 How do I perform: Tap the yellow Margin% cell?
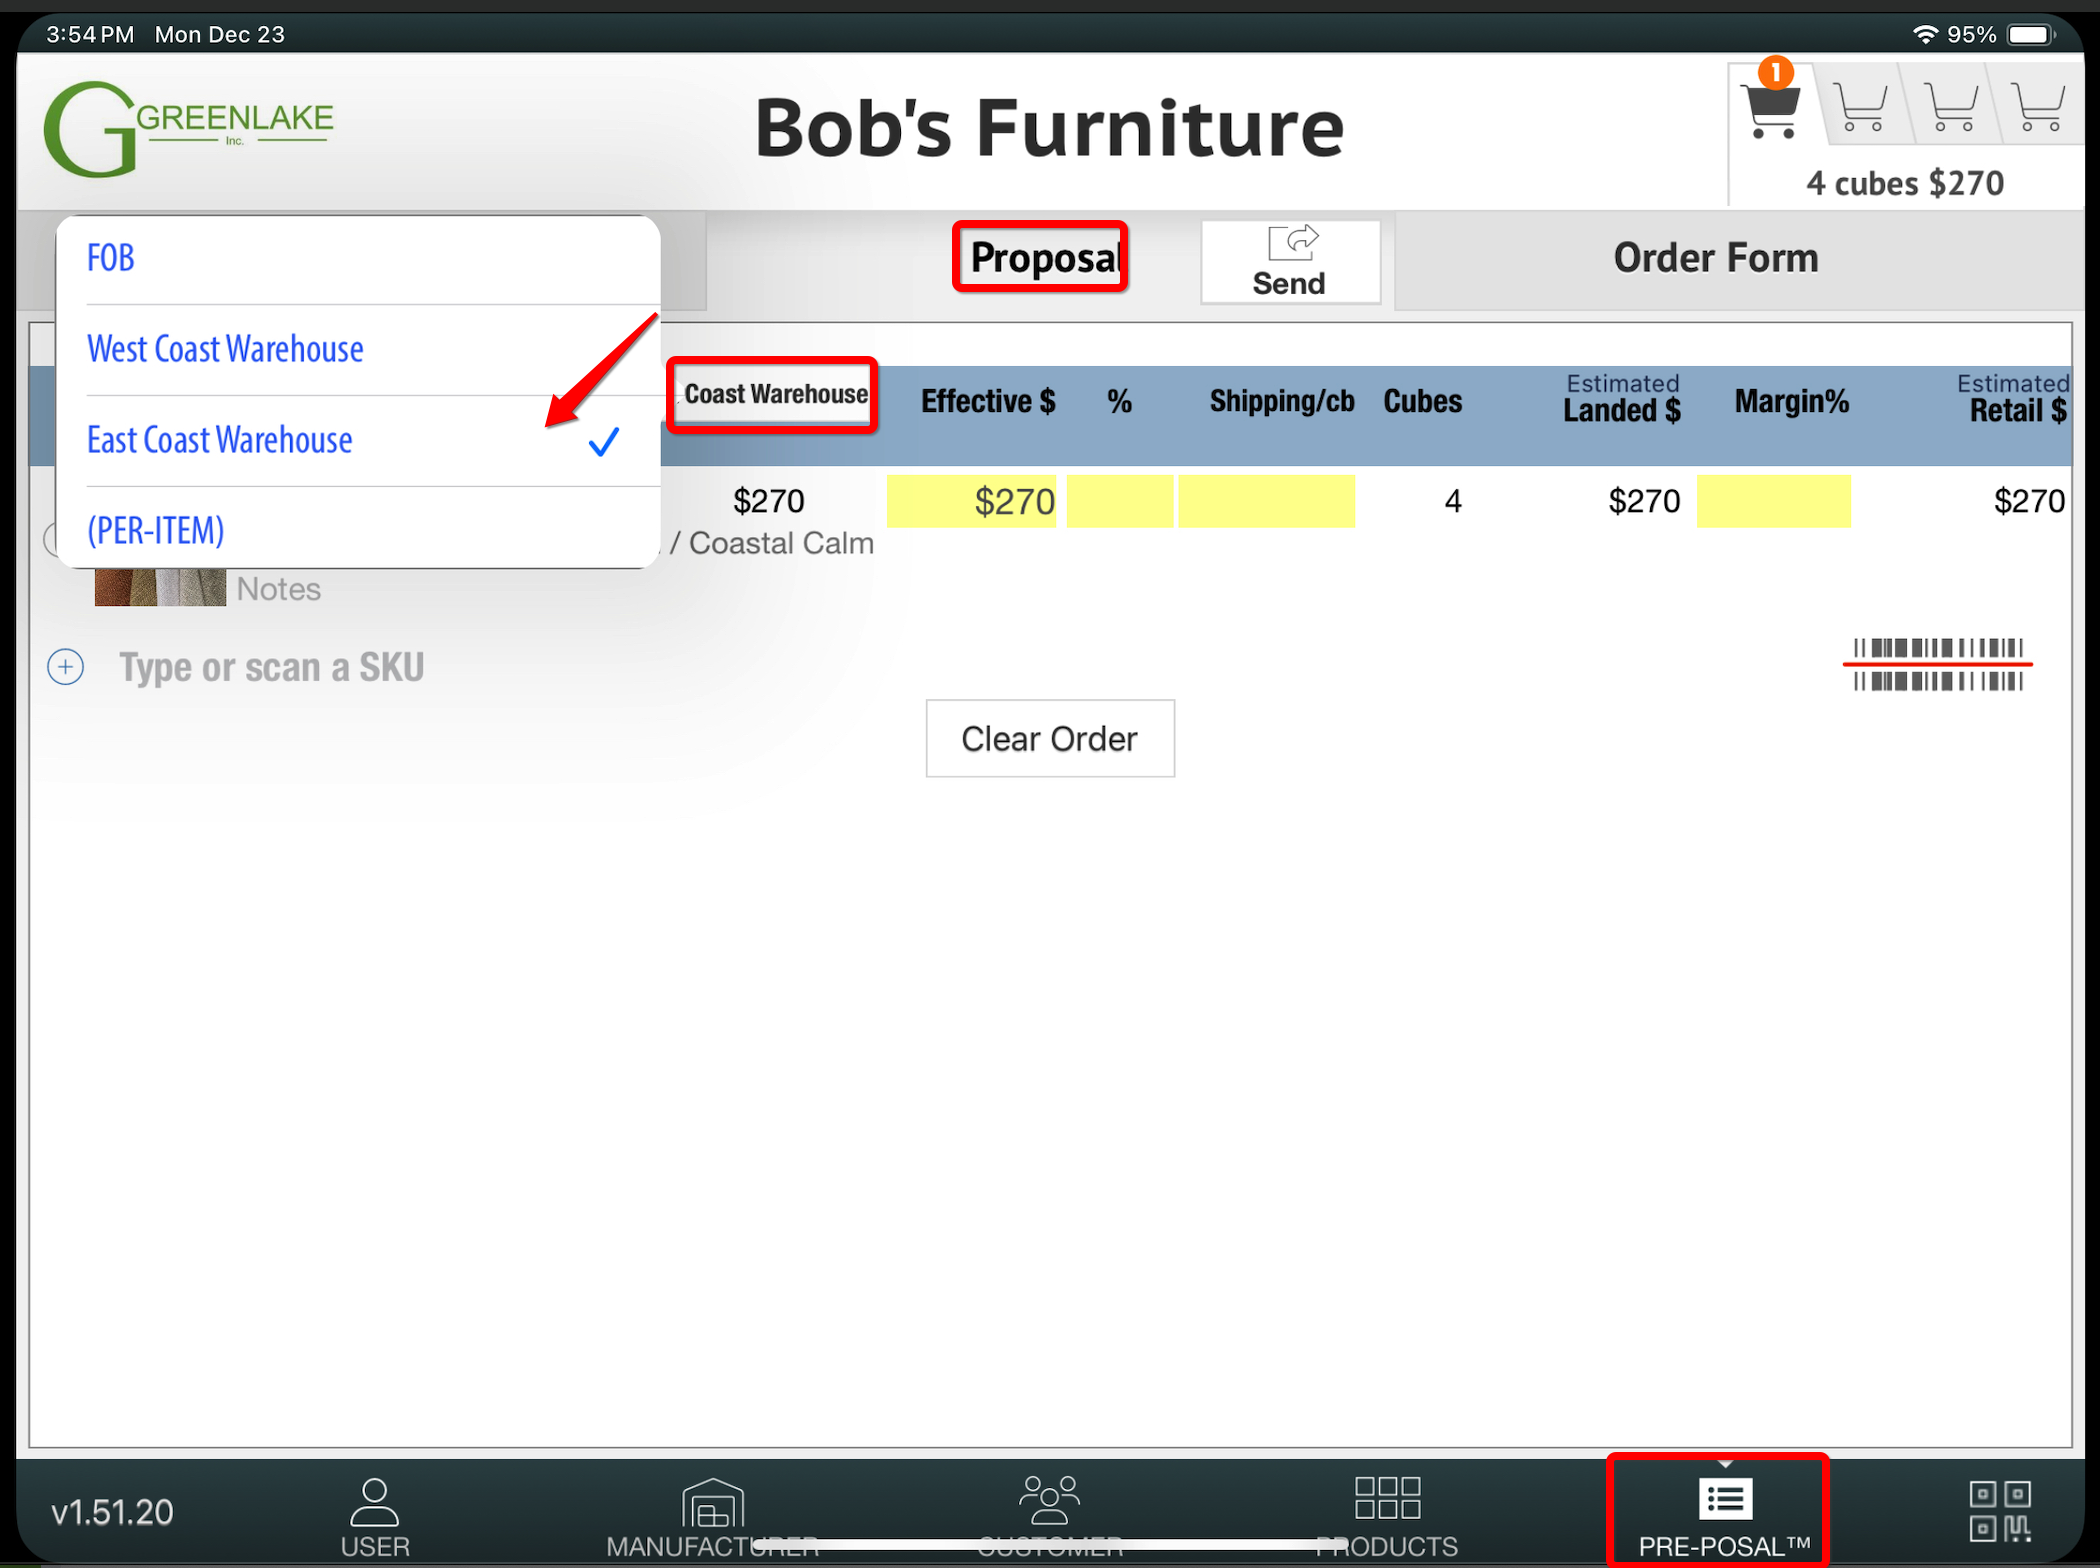click(x=1773, y=501)
